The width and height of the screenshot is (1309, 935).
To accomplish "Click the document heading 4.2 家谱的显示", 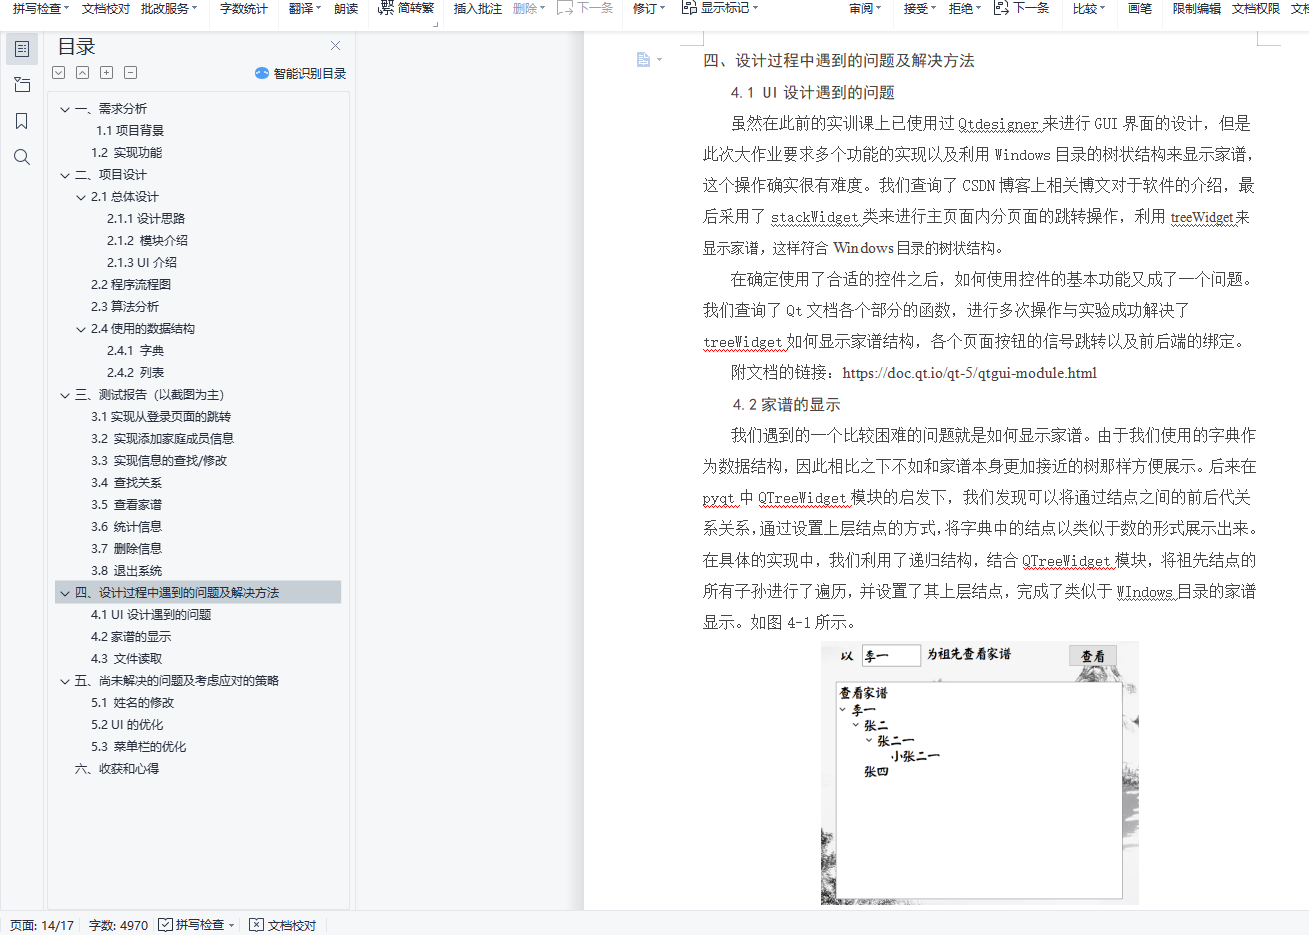I will (786, 404).
